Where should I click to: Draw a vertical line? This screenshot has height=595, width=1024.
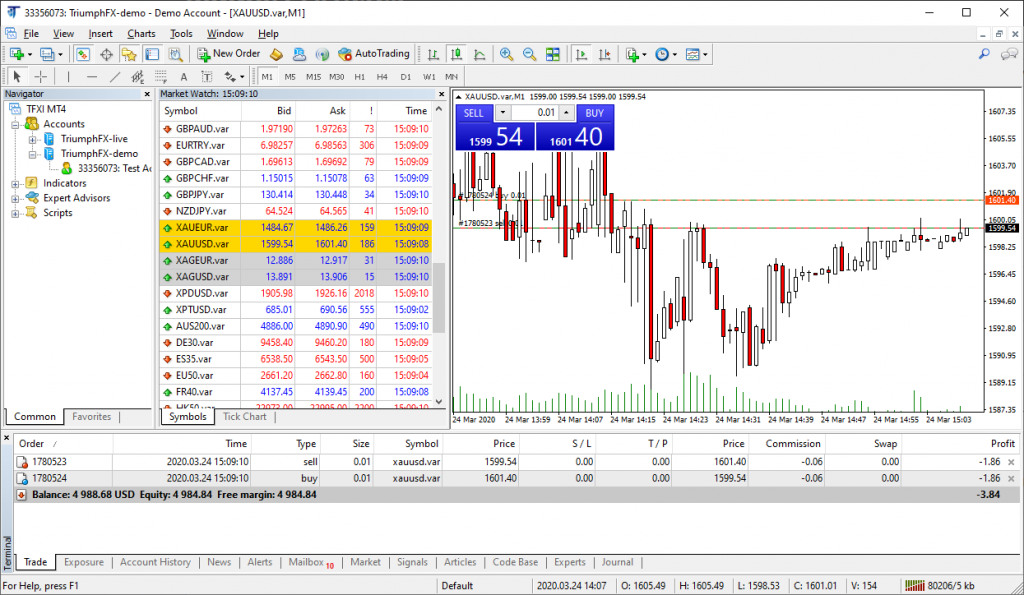click(x=68, y=76)
